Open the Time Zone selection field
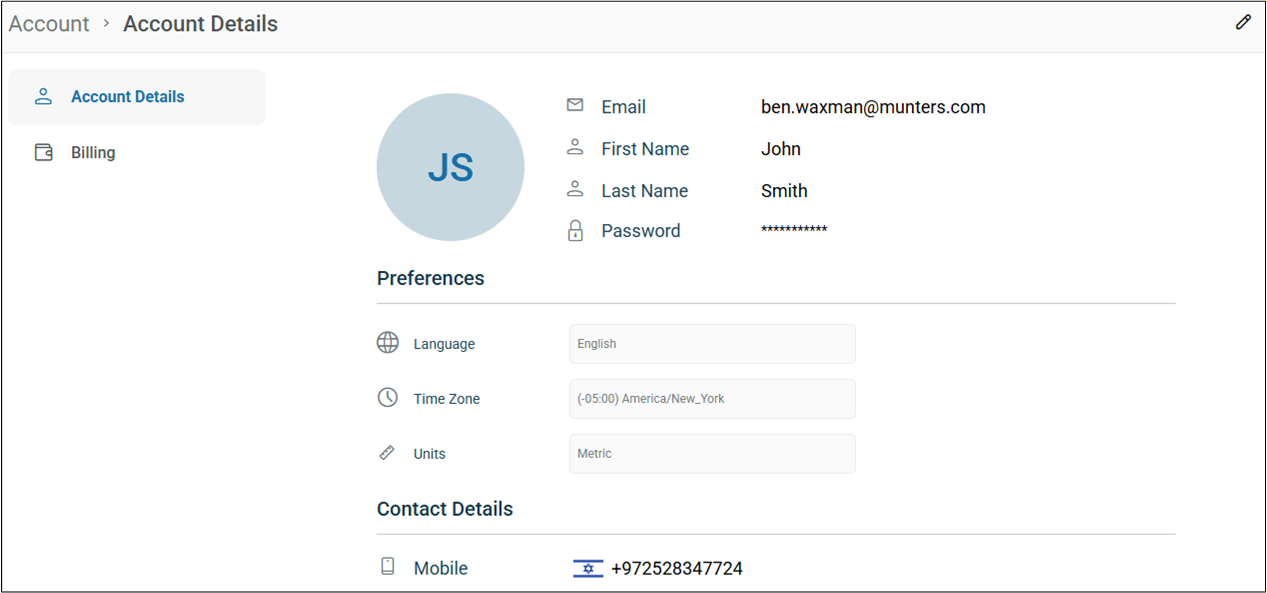Viewport: 1267px width, 593px height. (712, 398)
